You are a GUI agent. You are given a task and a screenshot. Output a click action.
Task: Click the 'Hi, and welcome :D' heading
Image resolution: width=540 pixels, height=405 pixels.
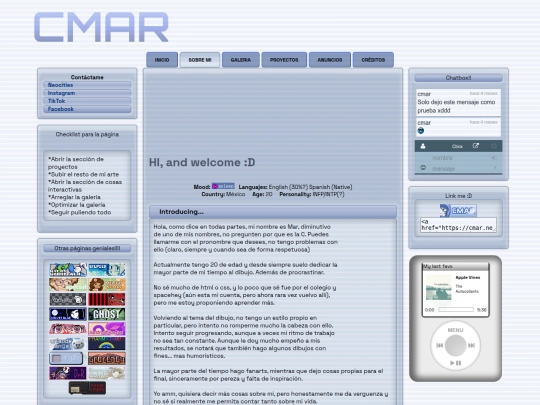[202, 162]
